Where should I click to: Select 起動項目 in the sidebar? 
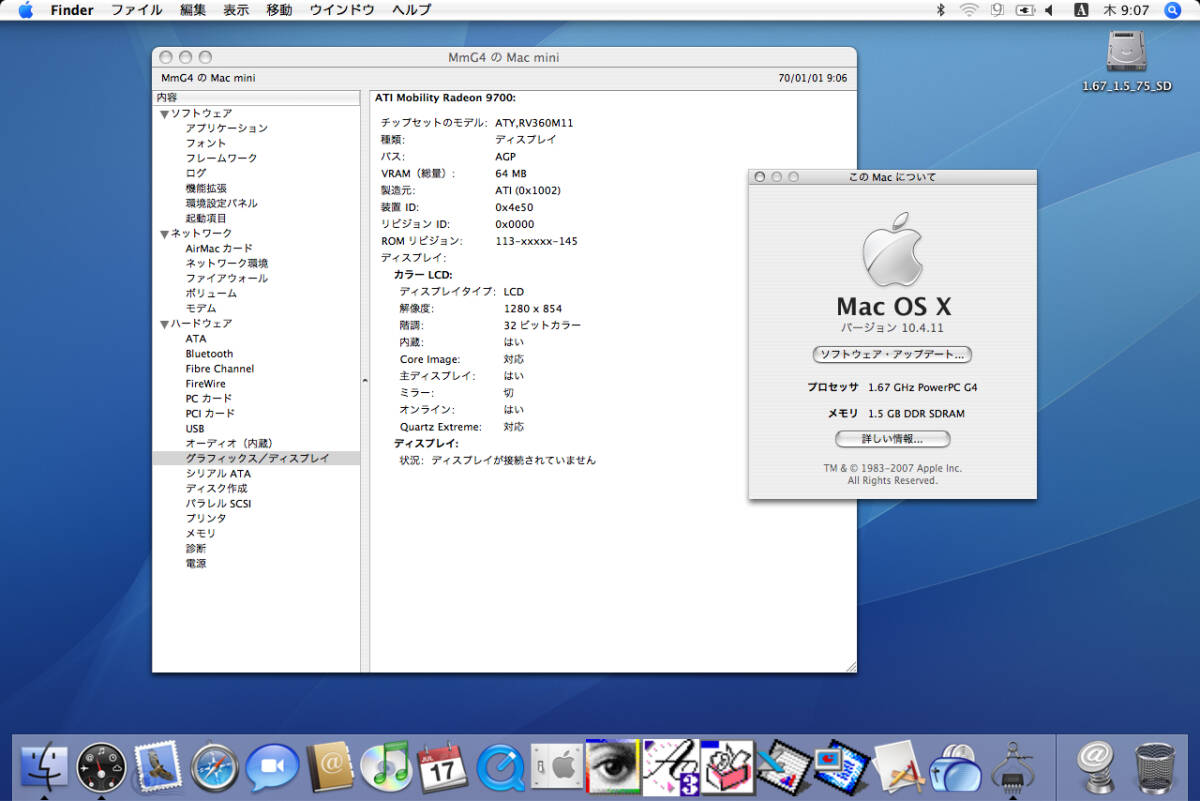click(x=206, y=218)
